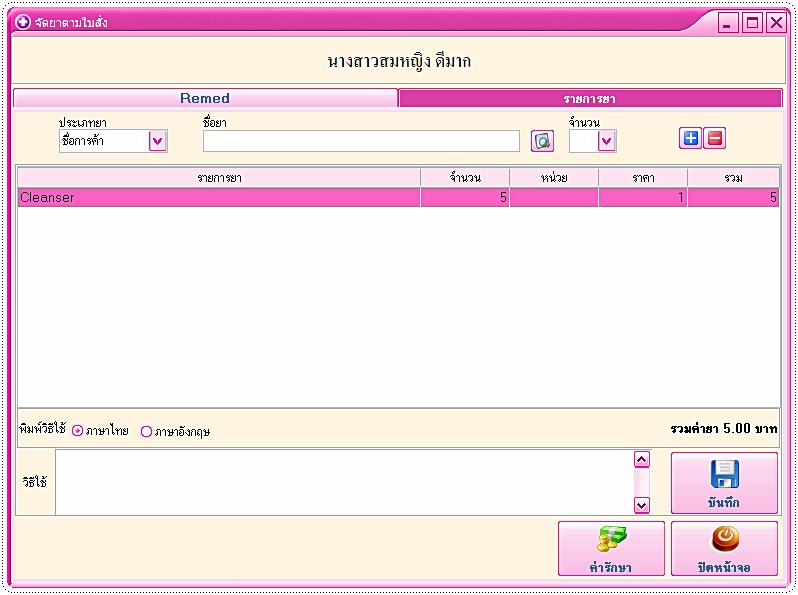Click the title bar plus app icon
Viewport: 798px width, 595px height.
tap(23, 22)
